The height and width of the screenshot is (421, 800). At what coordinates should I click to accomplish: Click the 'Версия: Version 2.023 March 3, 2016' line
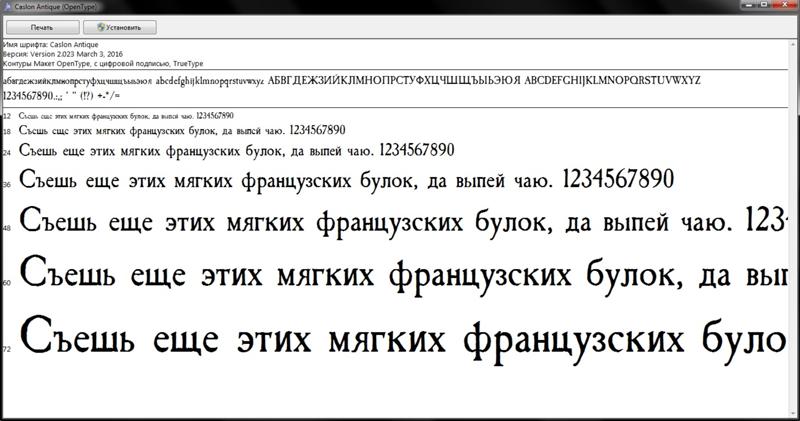63,54
